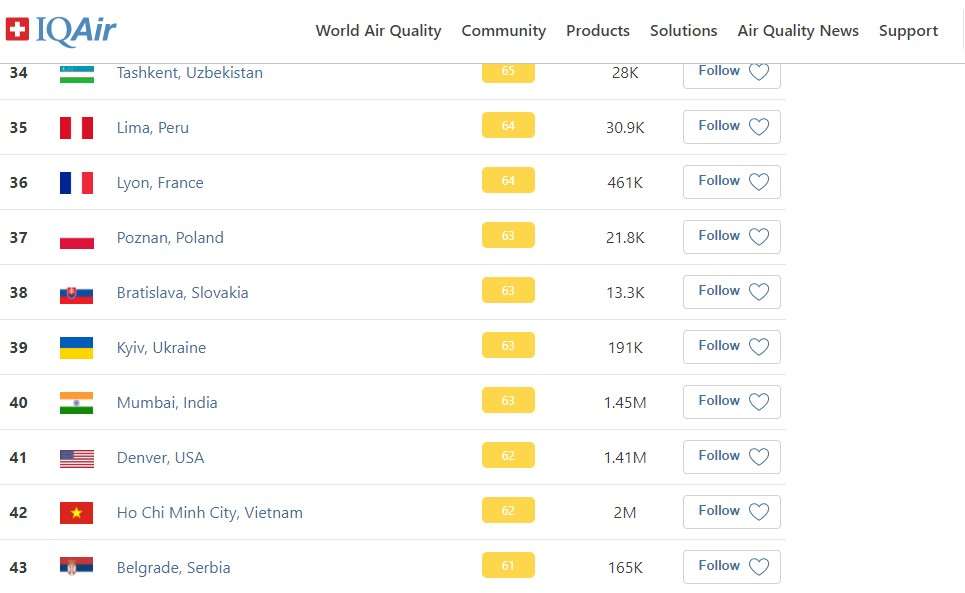Open the Lyon, France city link
Screen dimensions: 965x593
click(x=160, y=183)
